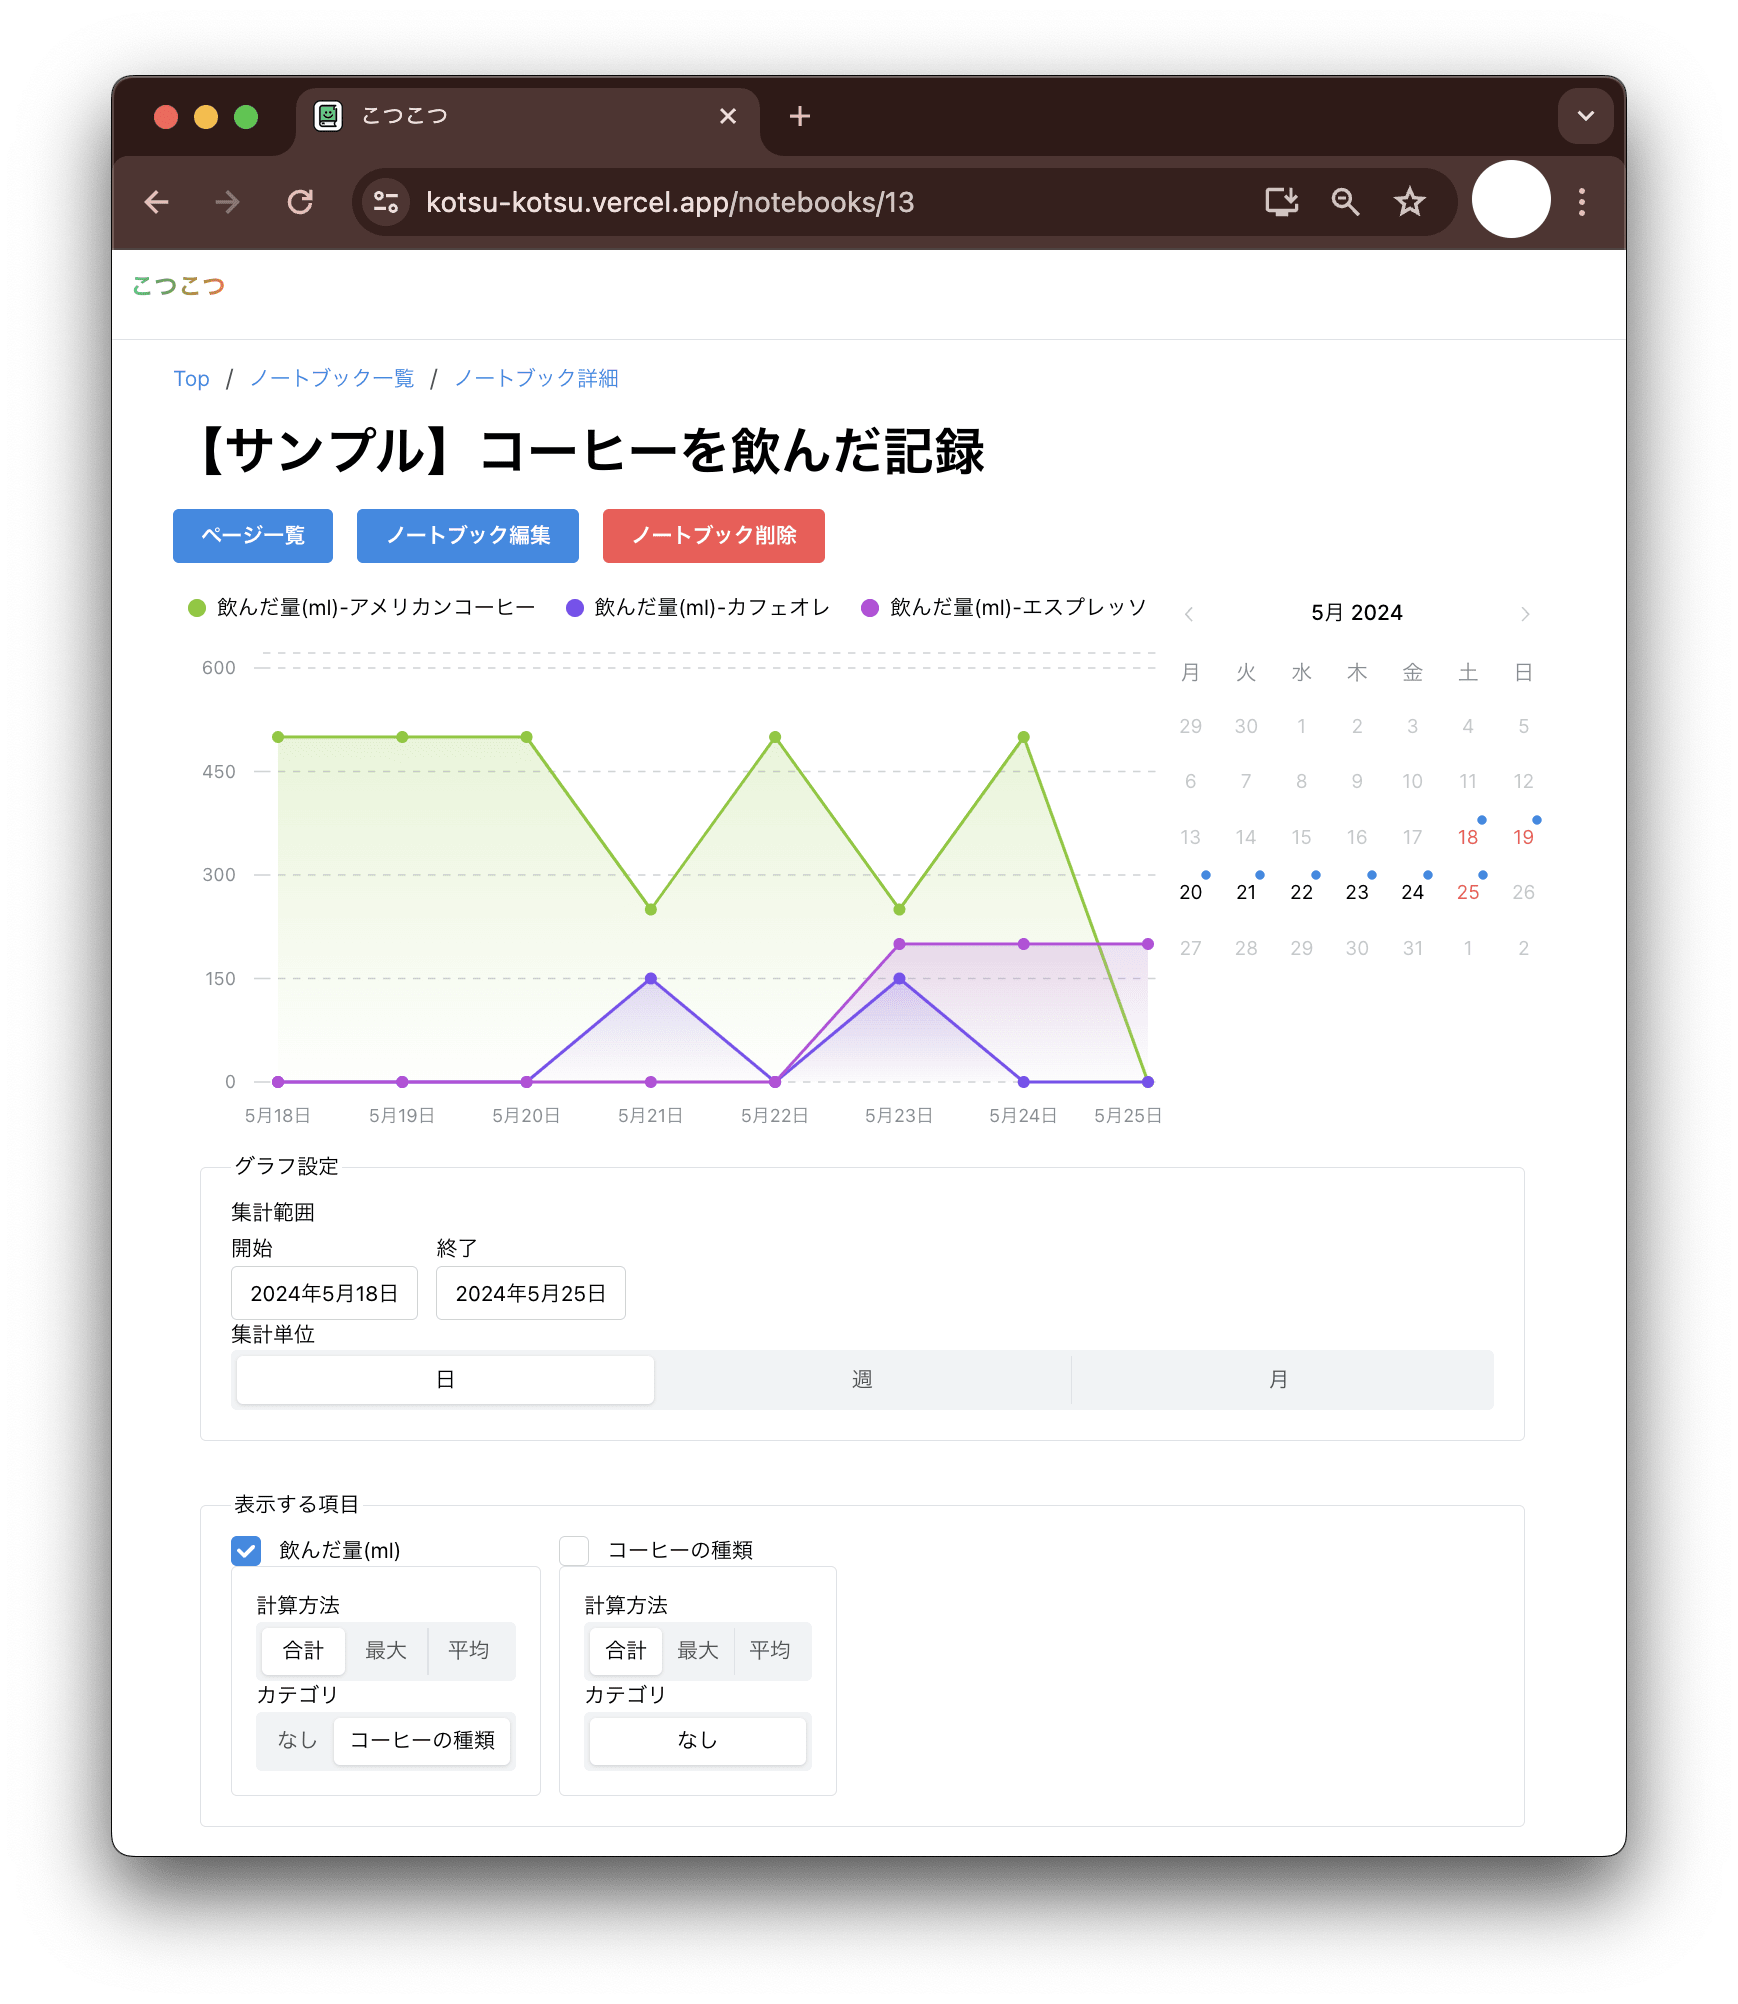
Task: Set 飲んだ量(ml) カテゴリ to コーヒーの種類
Action: (x=422, y=1741)
